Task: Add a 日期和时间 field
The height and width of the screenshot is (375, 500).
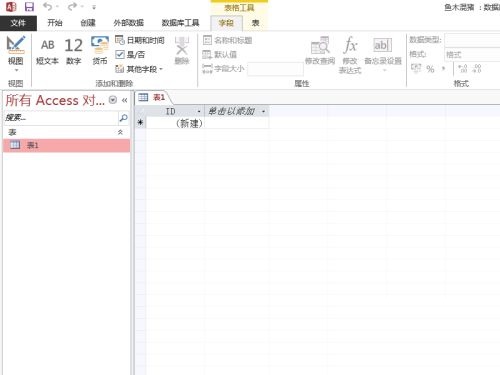Action: click(140, 40)
